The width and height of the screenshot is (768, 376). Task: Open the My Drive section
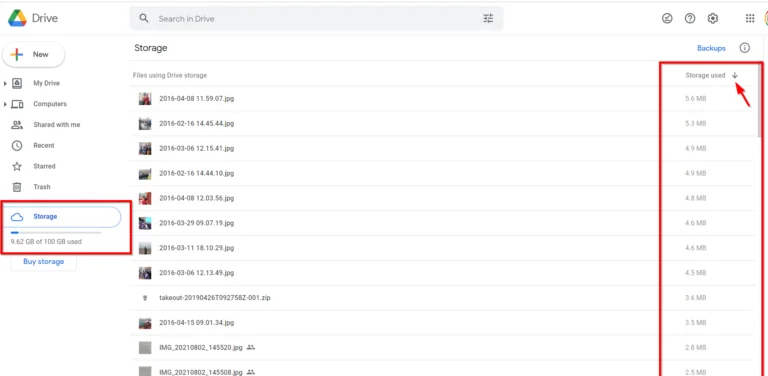pyautogui.click(x=47, y=83)
